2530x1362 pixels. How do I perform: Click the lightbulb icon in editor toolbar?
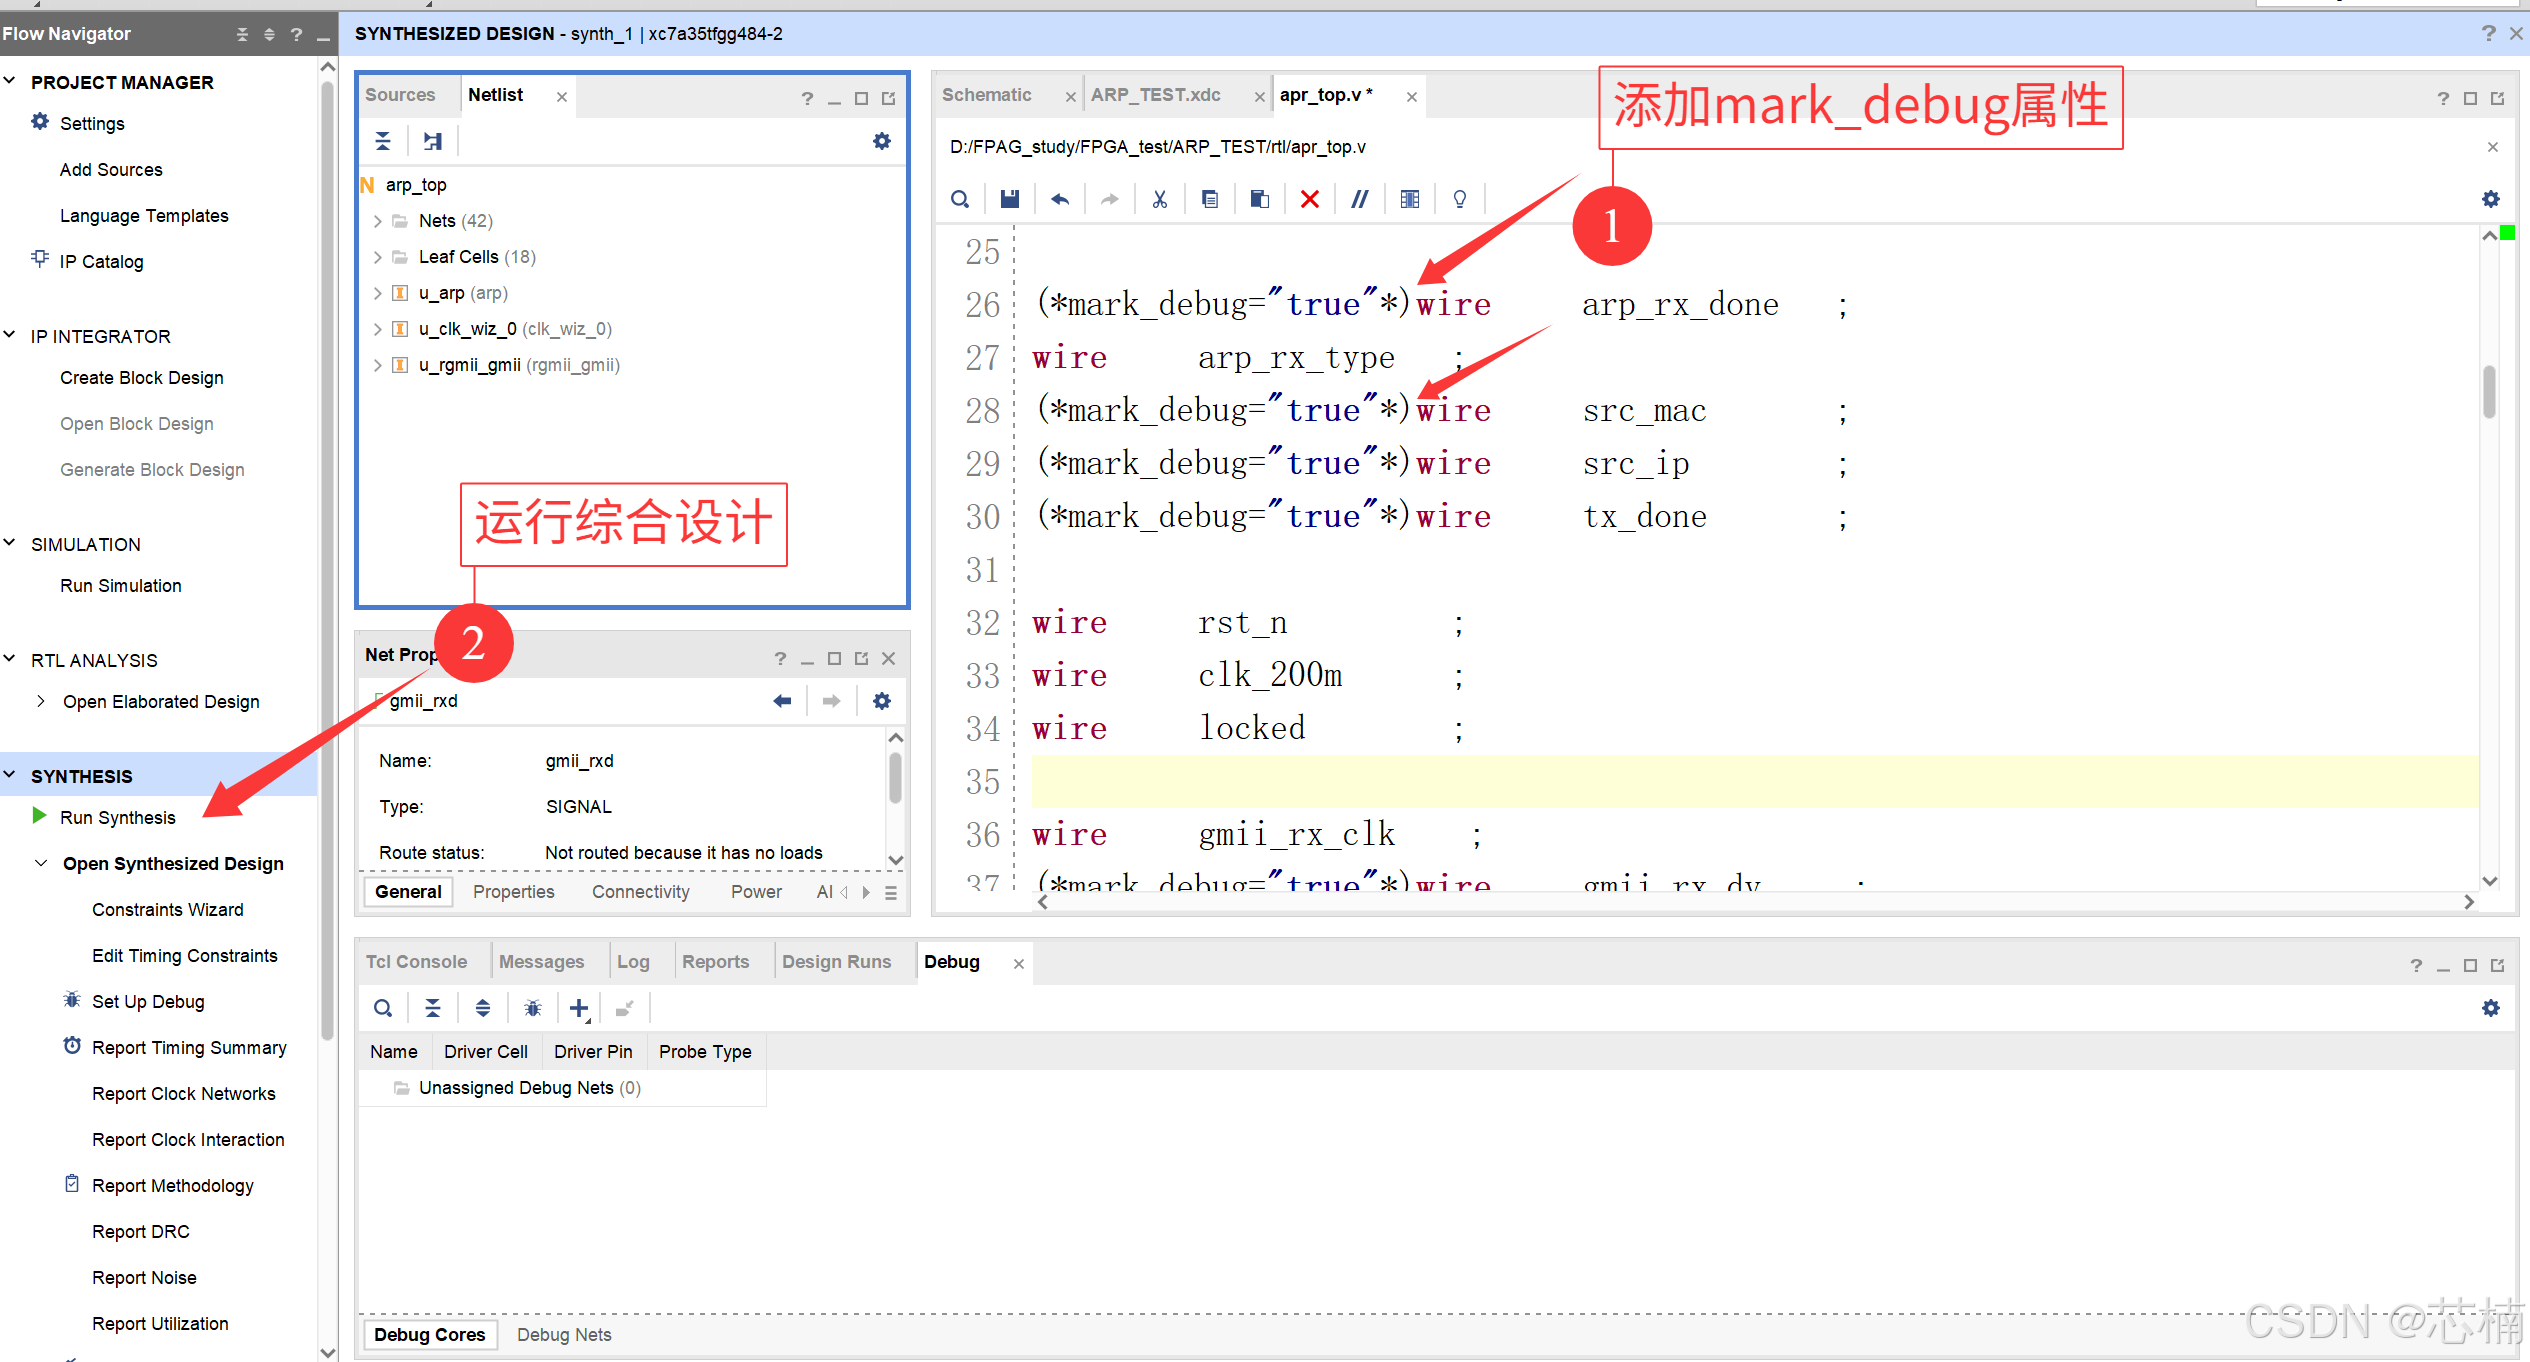[1459, 199]
